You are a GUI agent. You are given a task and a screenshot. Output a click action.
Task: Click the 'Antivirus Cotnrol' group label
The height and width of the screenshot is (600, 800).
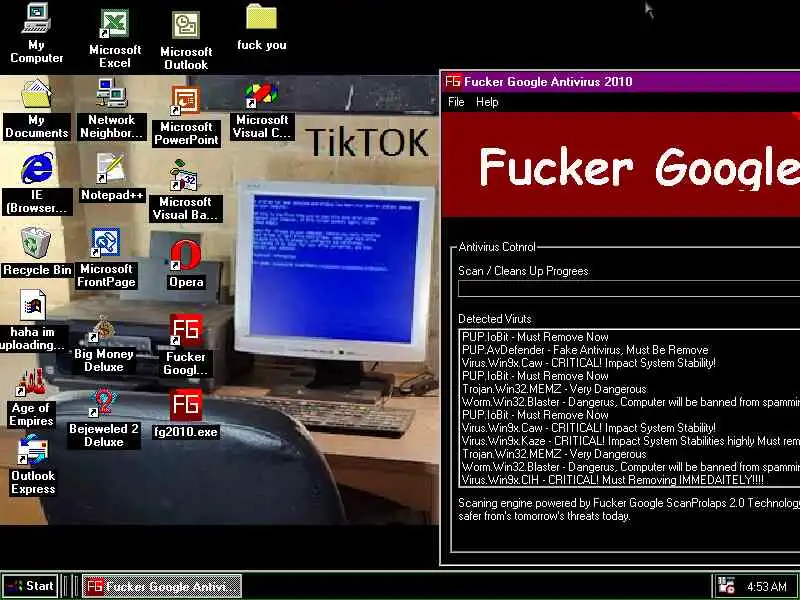[496, 247]
